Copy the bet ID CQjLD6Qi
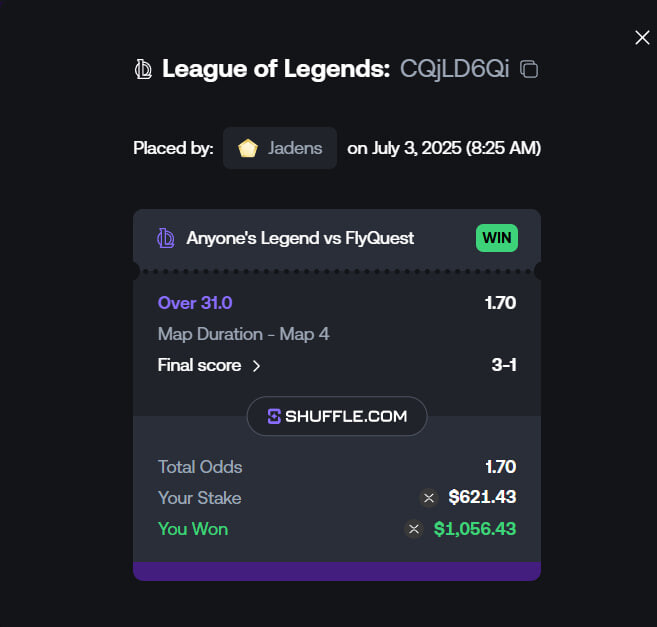657x627 pixels. pyautogui.click(x=529, y=69)
